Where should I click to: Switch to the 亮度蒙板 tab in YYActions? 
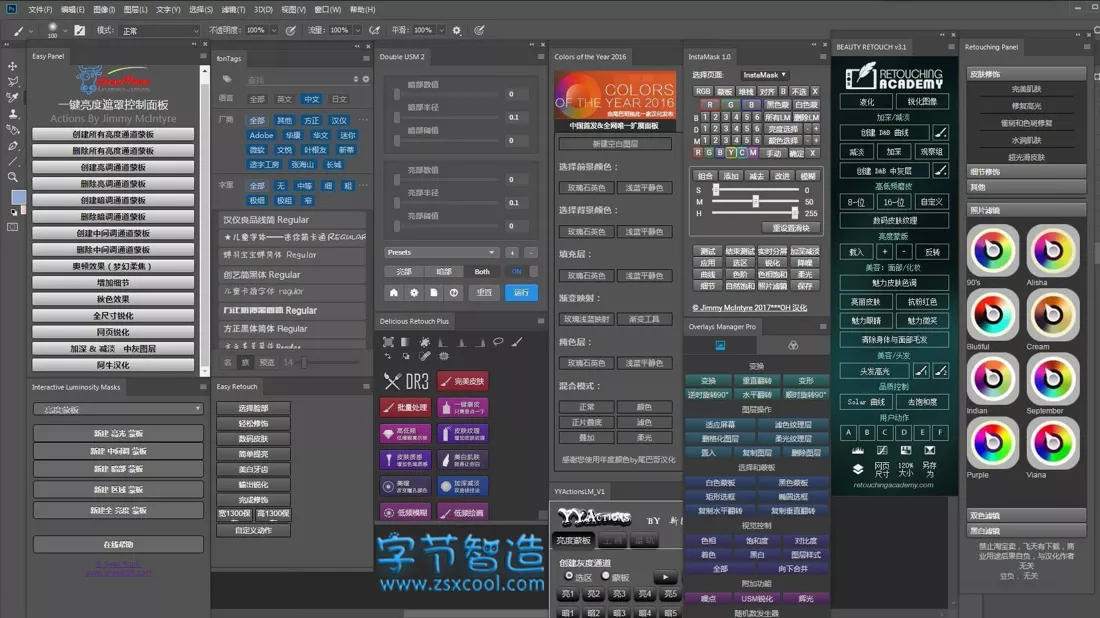[x=574, y=541]
